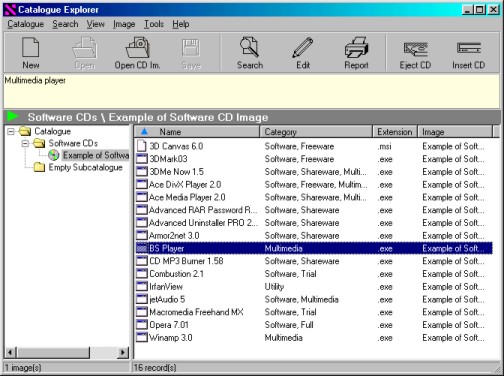Sort list by the Extension column header
The image size is (504, 376).
coord(395,132)
